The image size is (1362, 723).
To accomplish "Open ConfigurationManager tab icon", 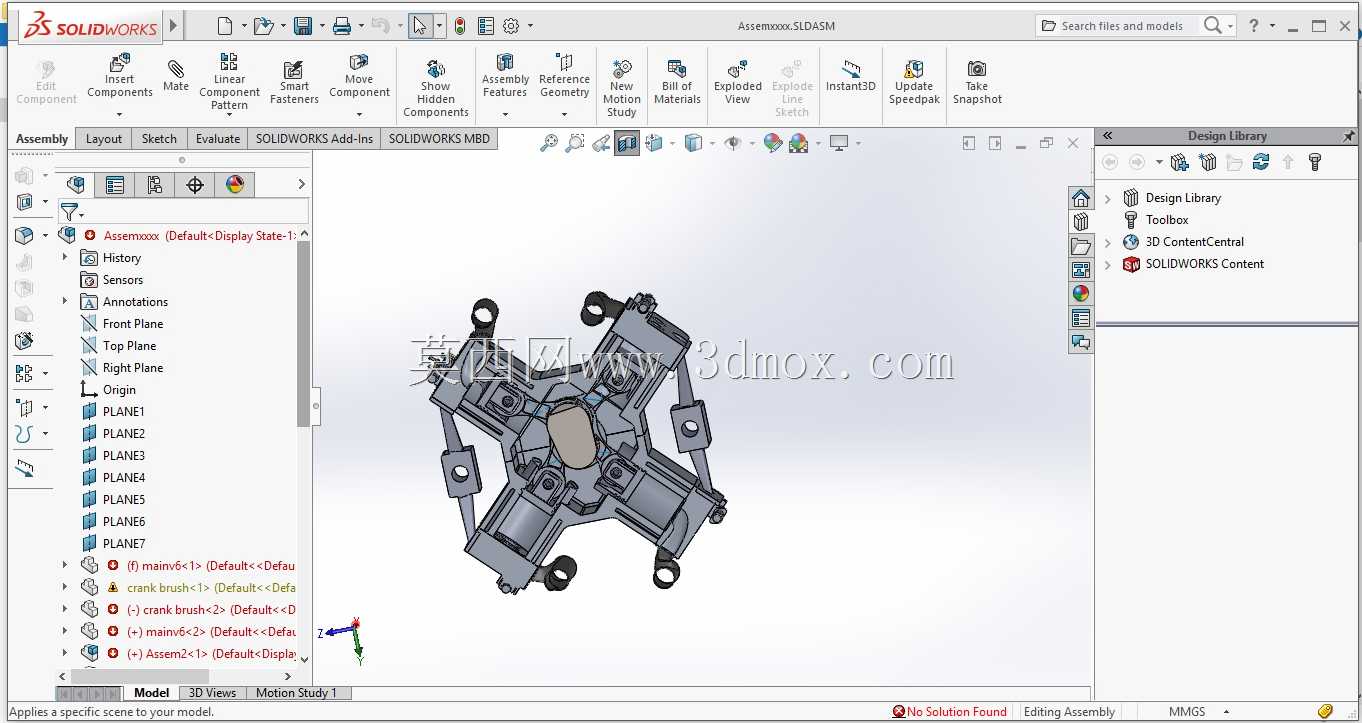I will (x=155, y=184).
